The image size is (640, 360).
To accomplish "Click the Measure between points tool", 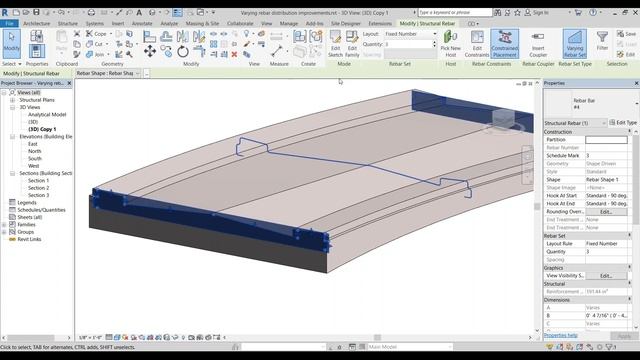I will (277, 51).
